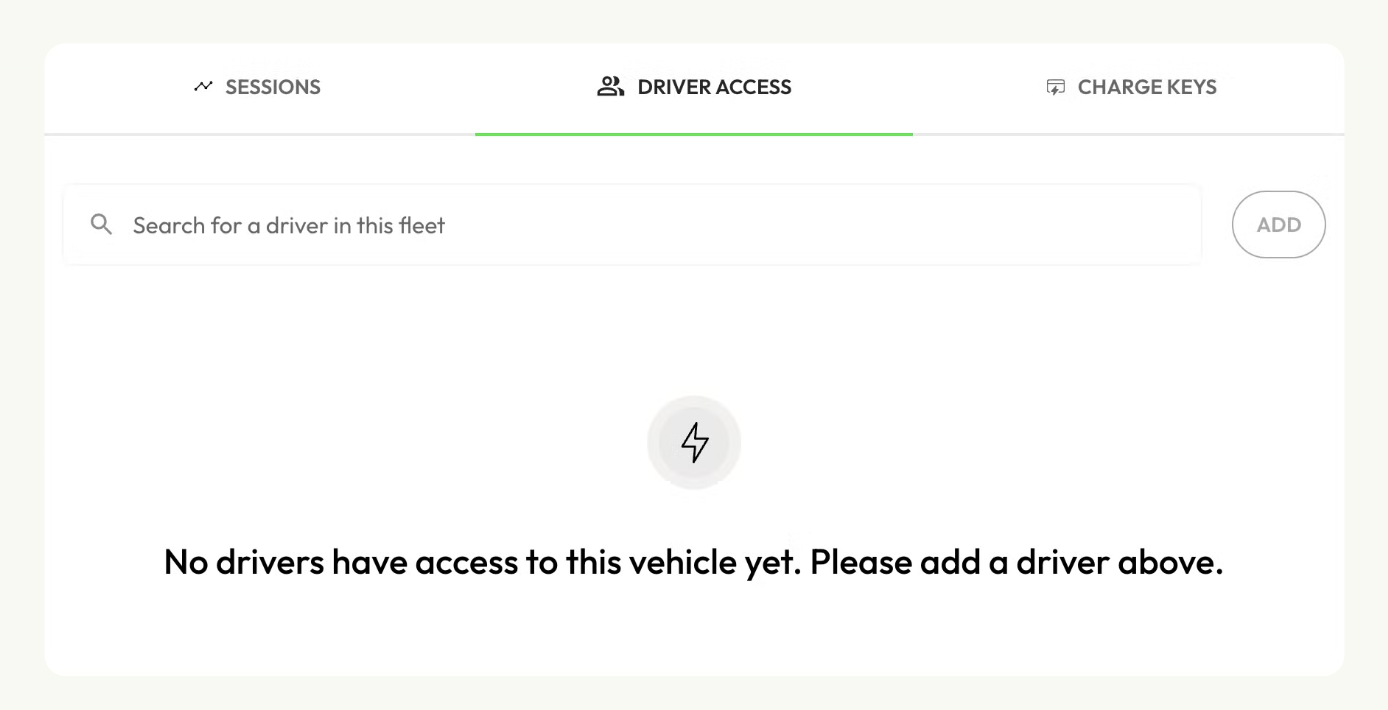Click the people icon beside Driver Access
The height and width of the screenshot is (710, 1388).
coord(610,87)
